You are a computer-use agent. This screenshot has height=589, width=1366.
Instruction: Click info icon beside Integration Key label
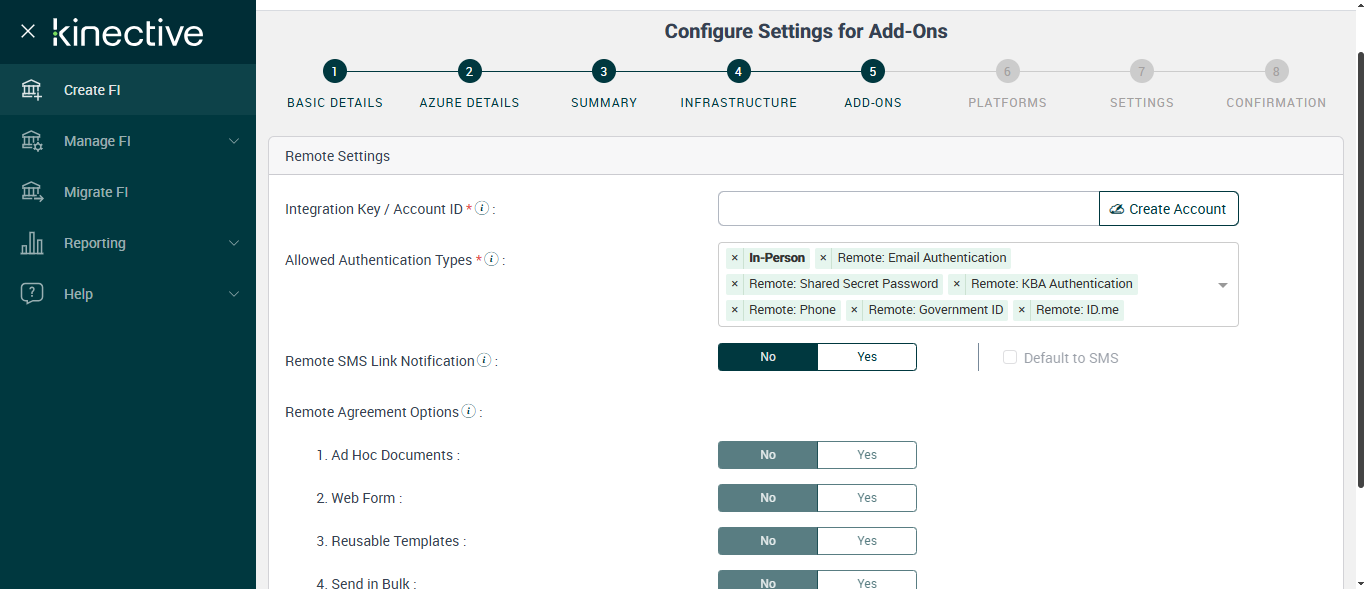coord(482,208)
